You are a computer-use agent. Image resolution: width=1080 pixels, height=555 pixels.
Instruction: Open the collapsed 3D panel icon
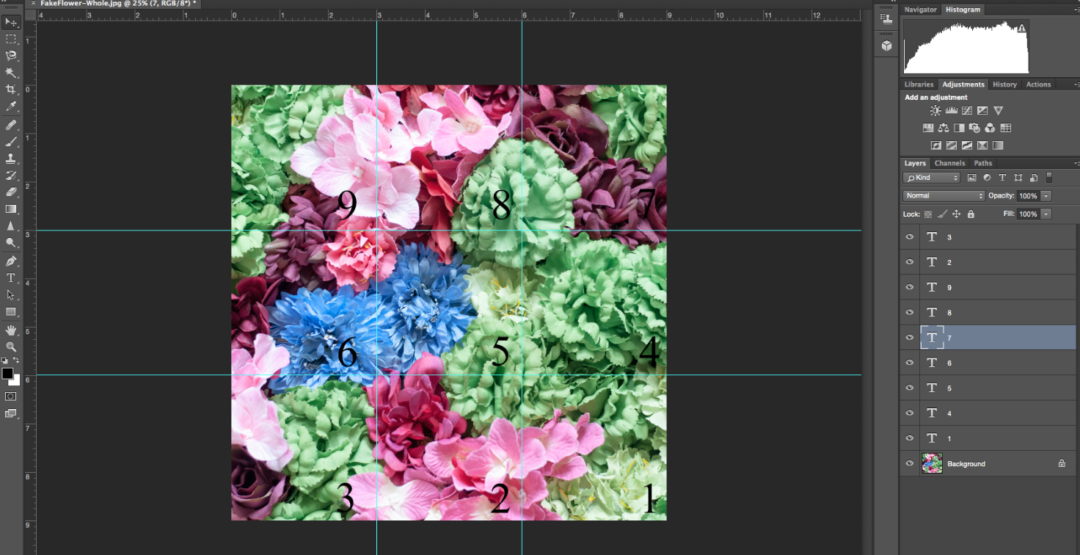(886, 45)
